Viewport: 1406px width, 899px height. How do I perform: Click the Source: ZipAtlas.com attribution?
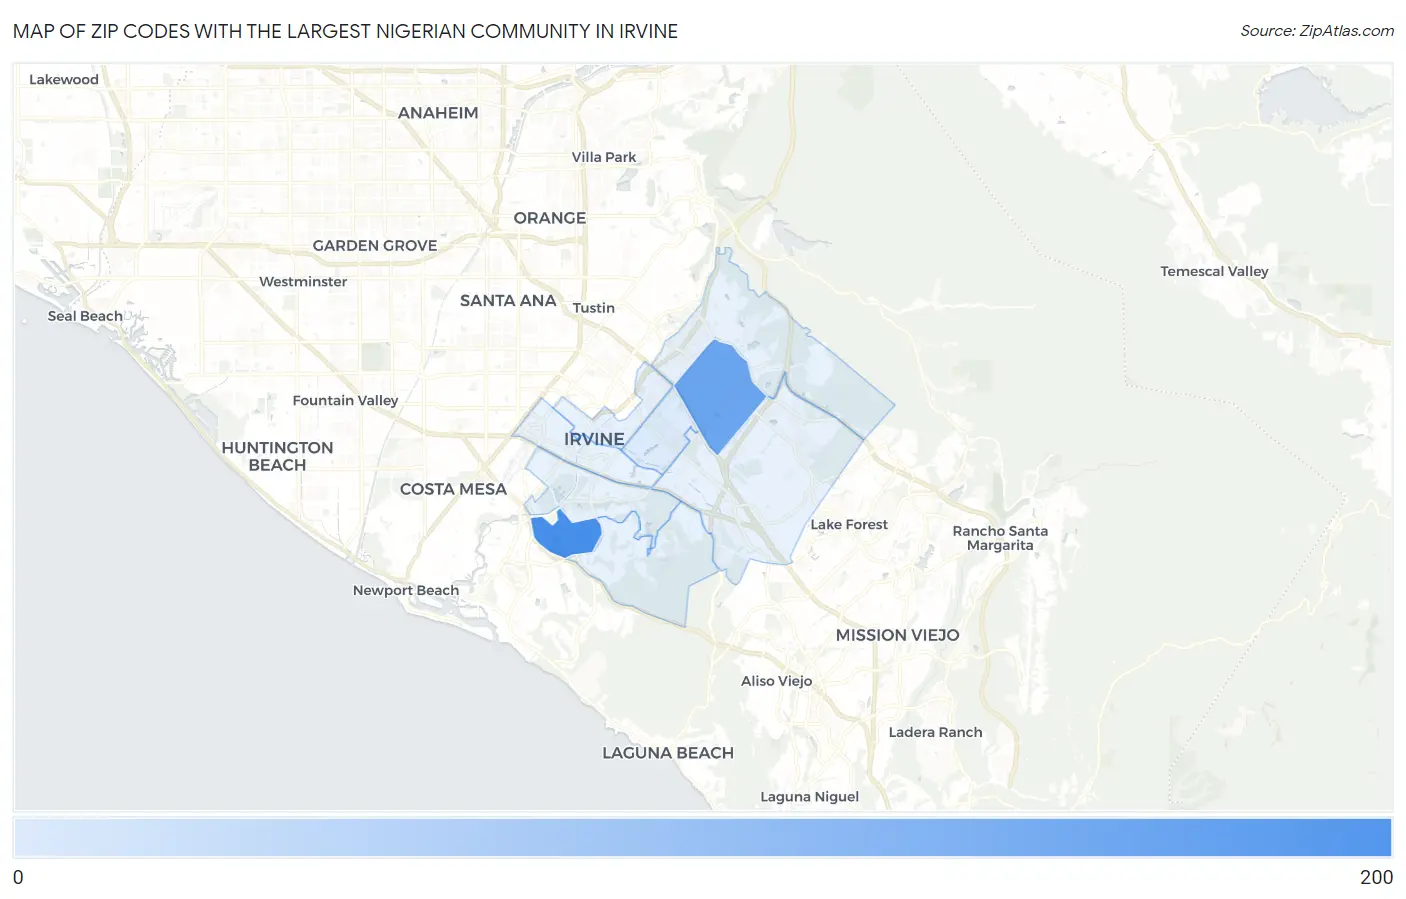coord(1317,31)
